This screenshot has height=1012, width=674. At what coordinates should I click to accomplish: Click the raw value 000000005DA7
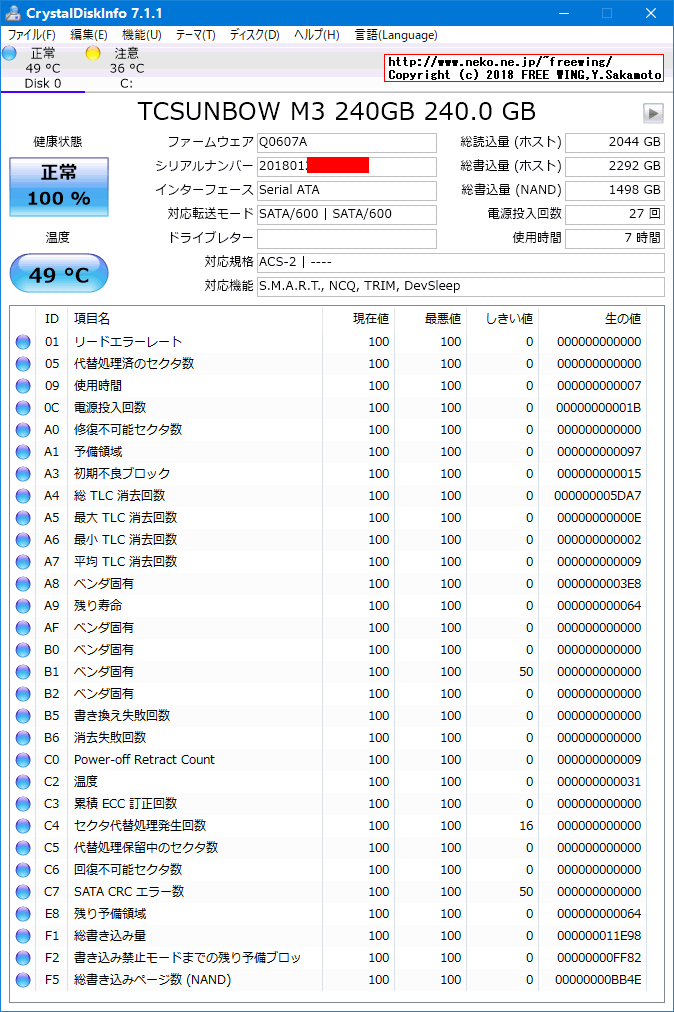coord(598,496)
